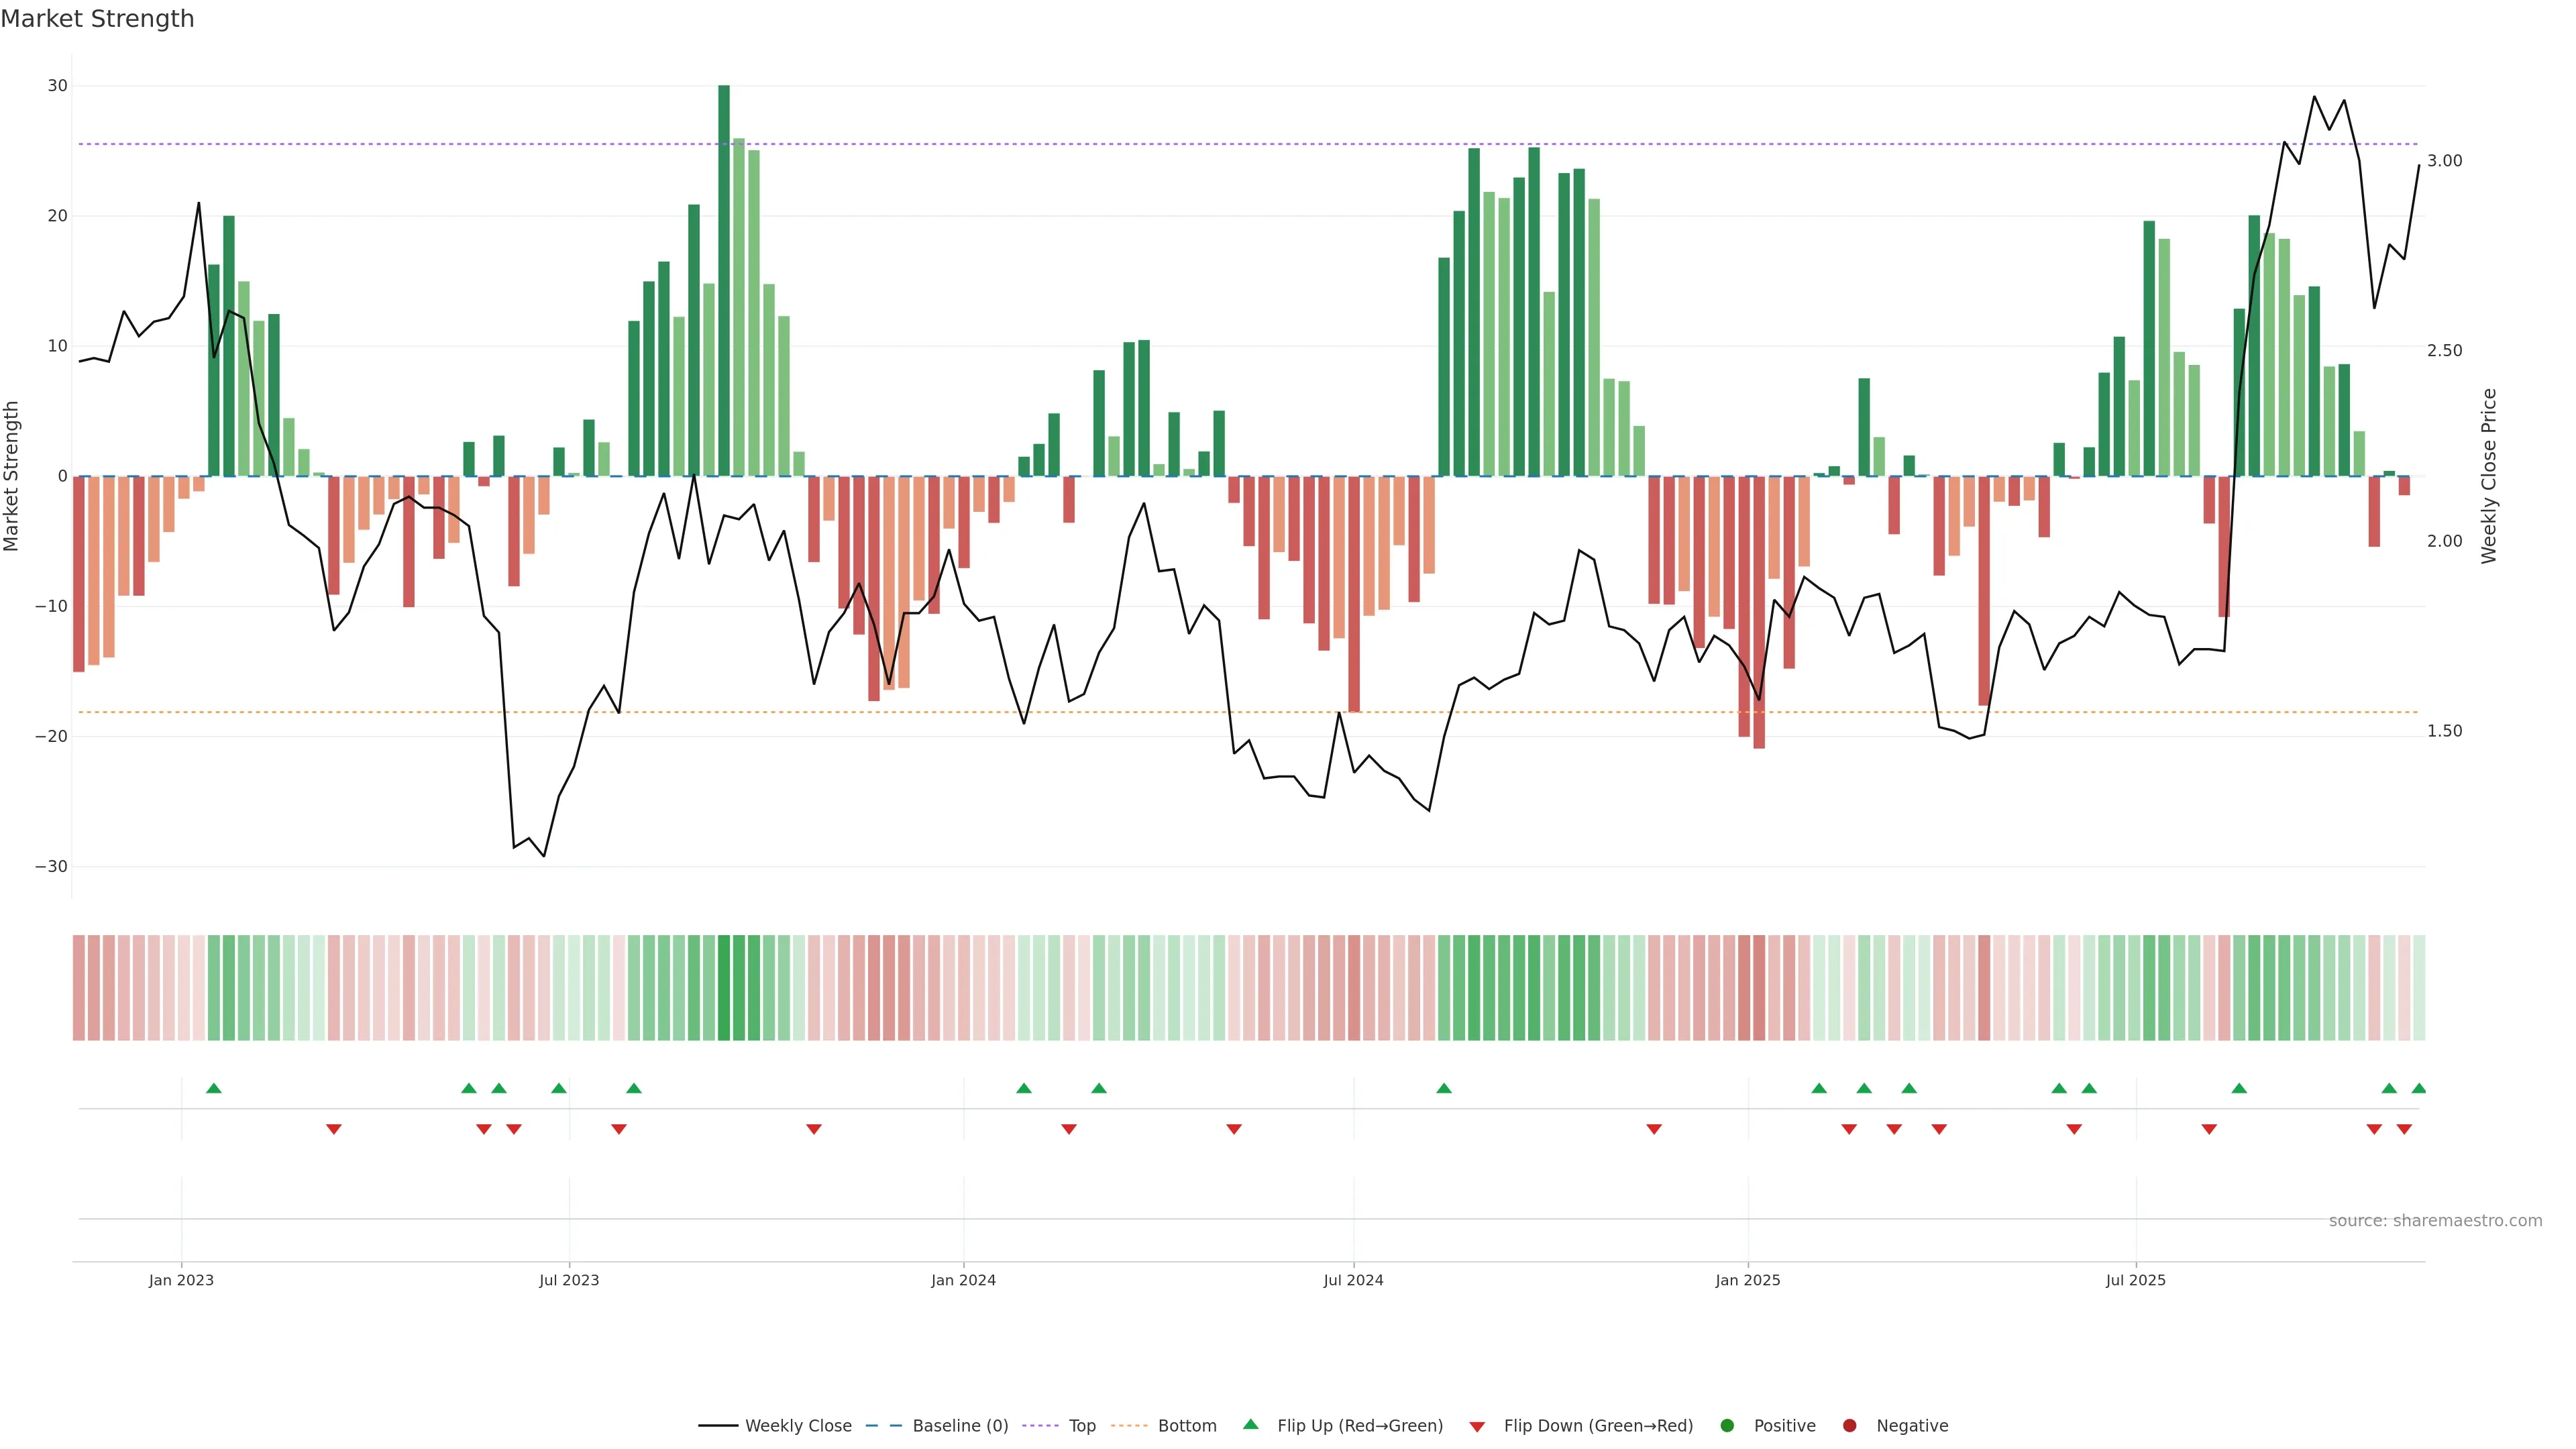Click the Weekly Close Price axis title

[x=2489, y=476]
